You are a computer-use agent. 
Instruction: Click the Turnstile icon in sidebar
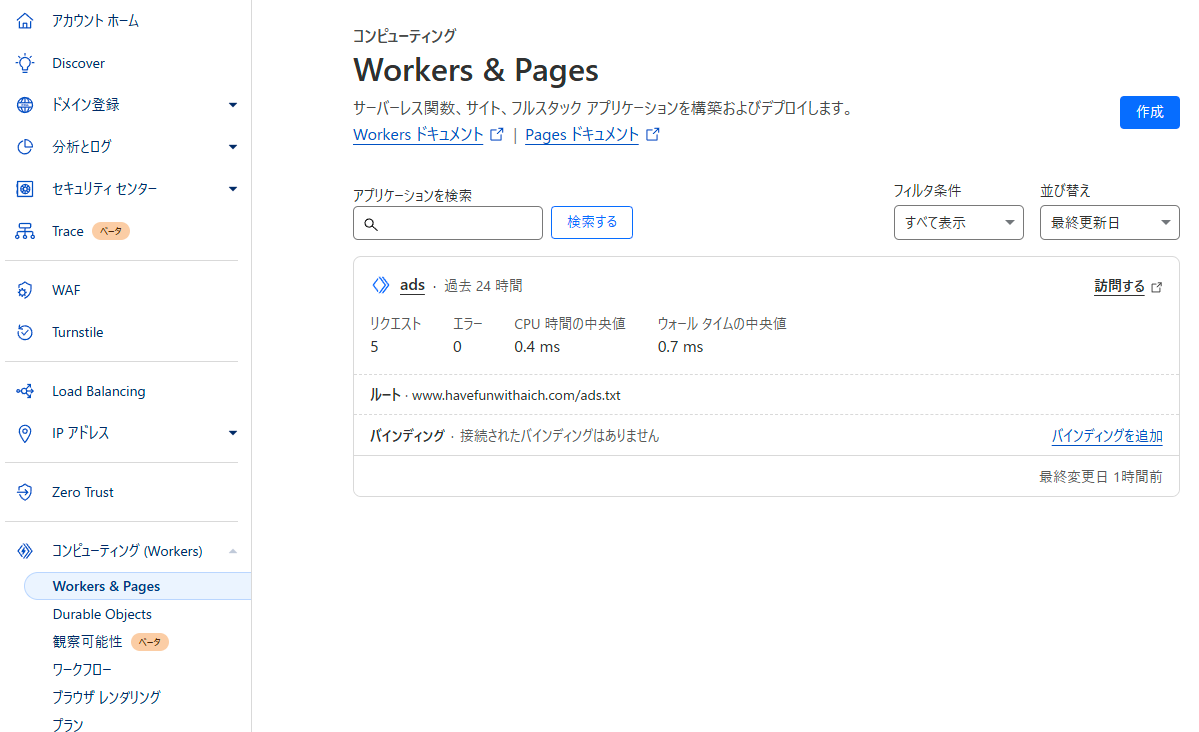pyautogui.click(x=24, y=332)
